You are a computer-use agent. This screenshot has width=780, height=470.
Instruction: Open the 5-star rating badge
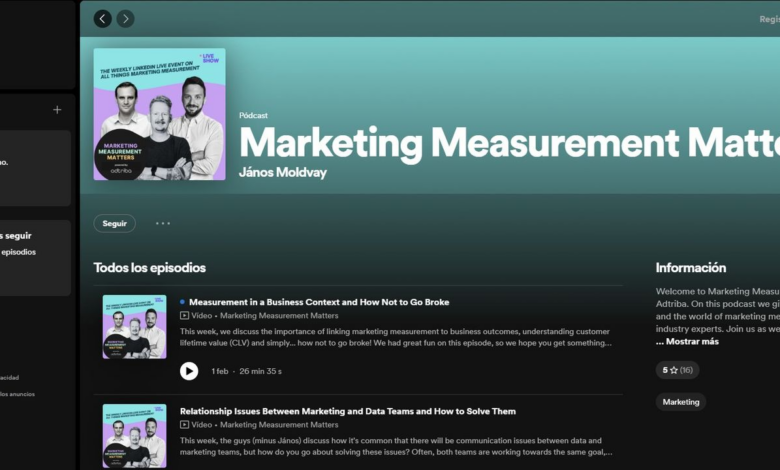point(677,370)
